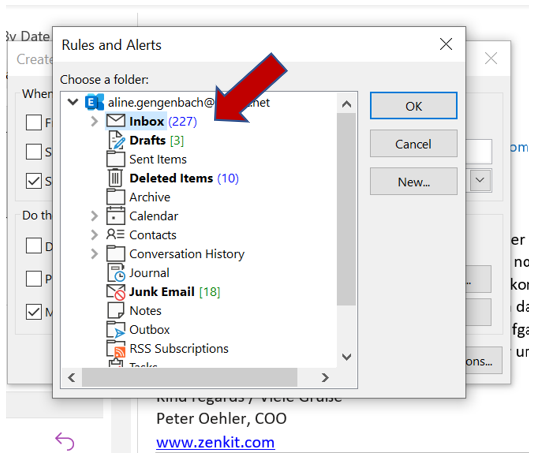Choose the Deleted Items trash icon
This screenshot has width=548, height=460.
pyautogui.click(x=115, y=178)
